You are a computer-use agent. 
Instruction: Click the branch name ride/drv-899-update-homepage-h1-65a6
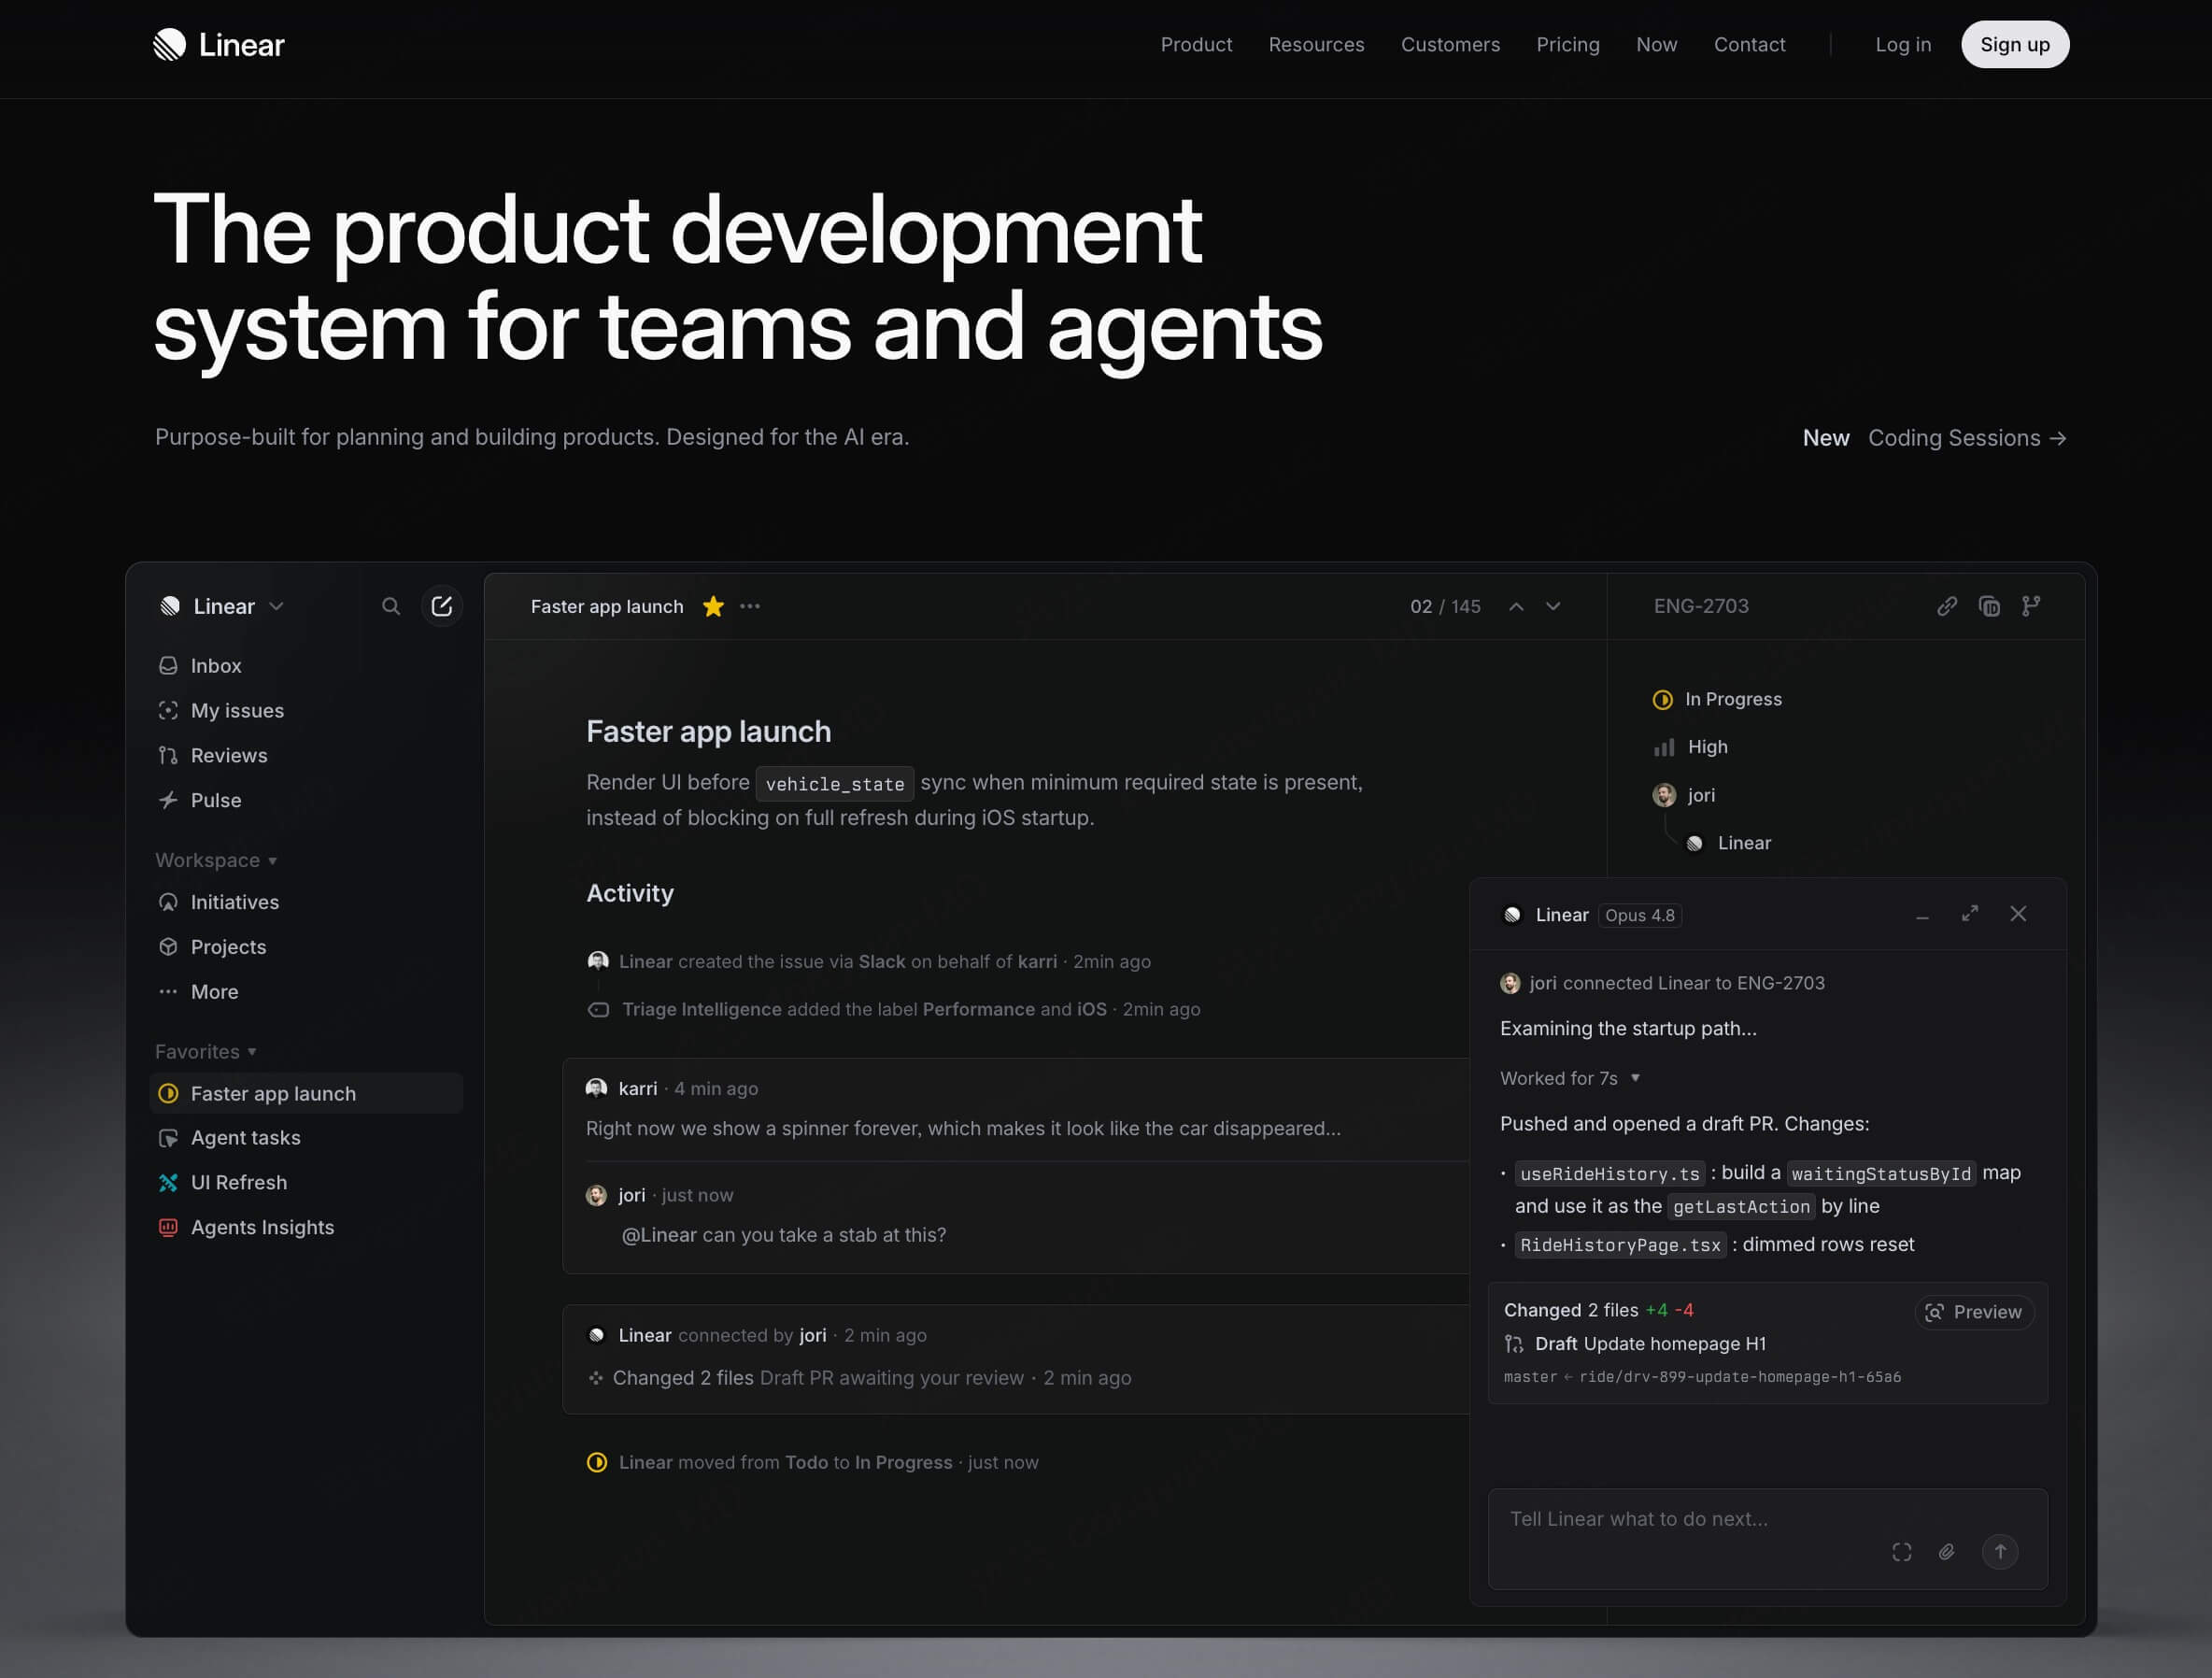pyautogui.click(x=1740, y=1378)
